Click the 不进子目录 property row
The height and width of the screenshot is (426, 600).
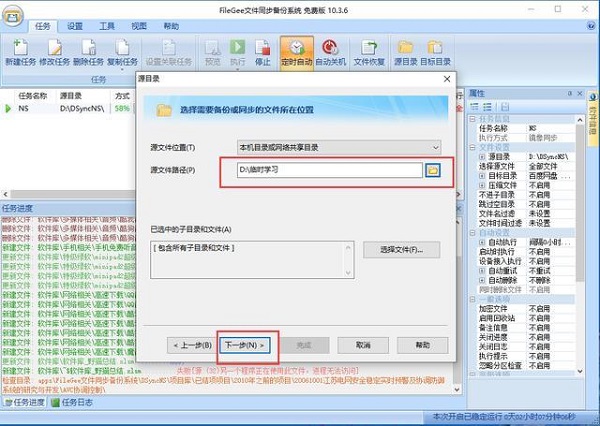(526, 195)
